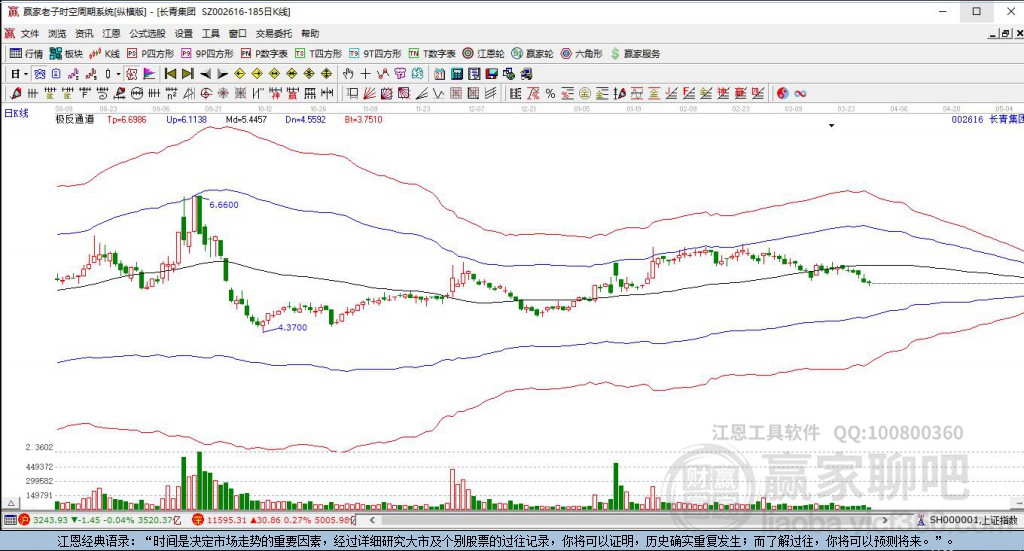Open the 交易委托 menu
Image resolution: width=1024 pixels, height=551 pixels.
point(274,33)
